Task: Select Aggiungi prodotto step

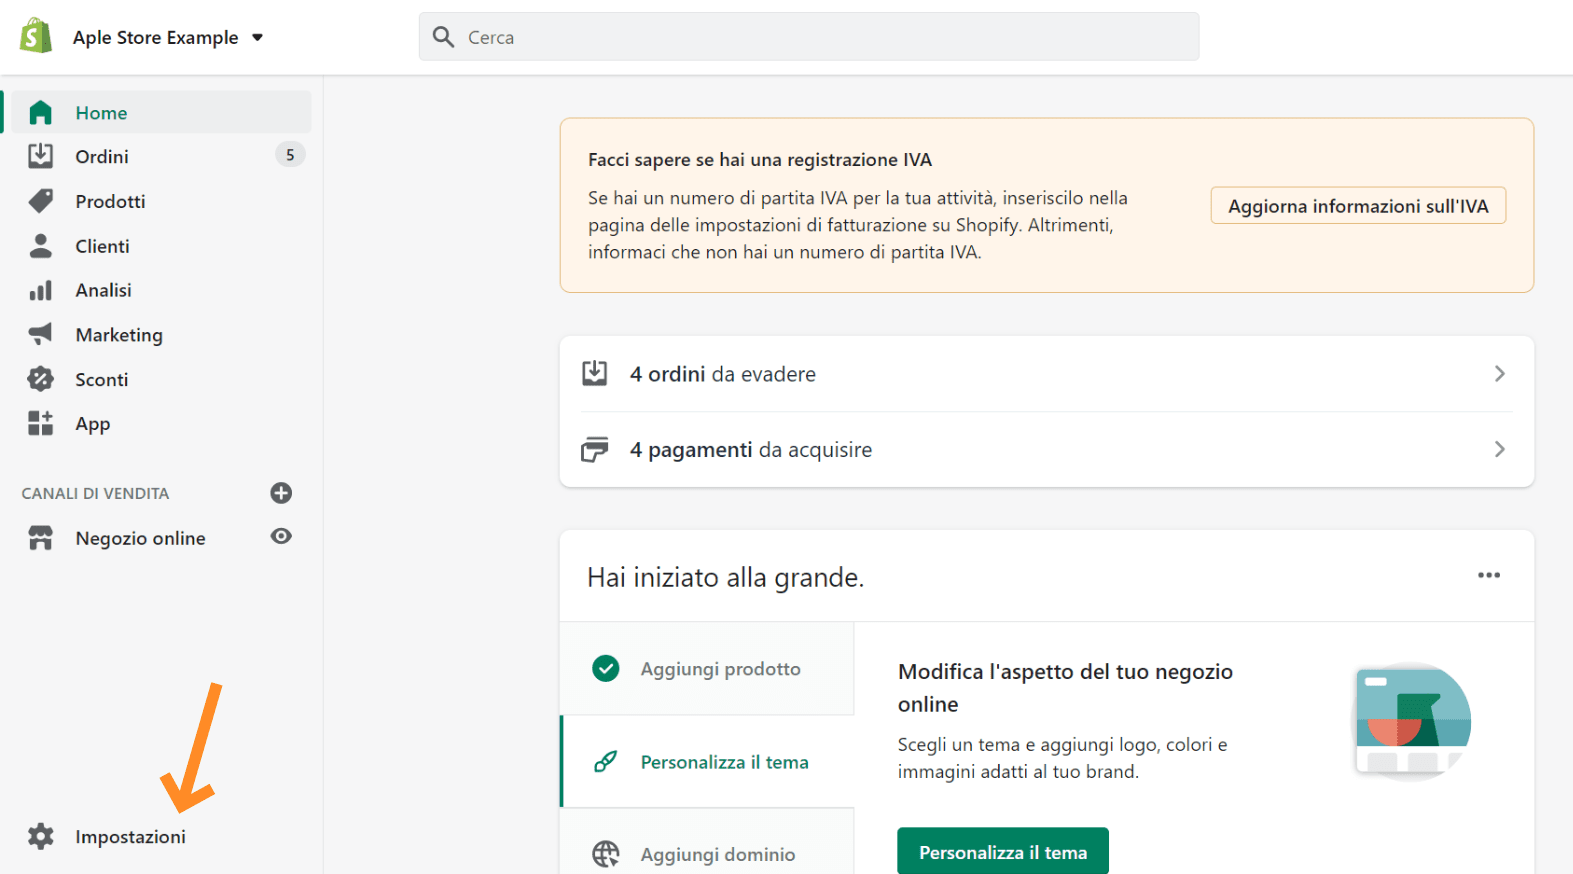Action: coord(707,669)
